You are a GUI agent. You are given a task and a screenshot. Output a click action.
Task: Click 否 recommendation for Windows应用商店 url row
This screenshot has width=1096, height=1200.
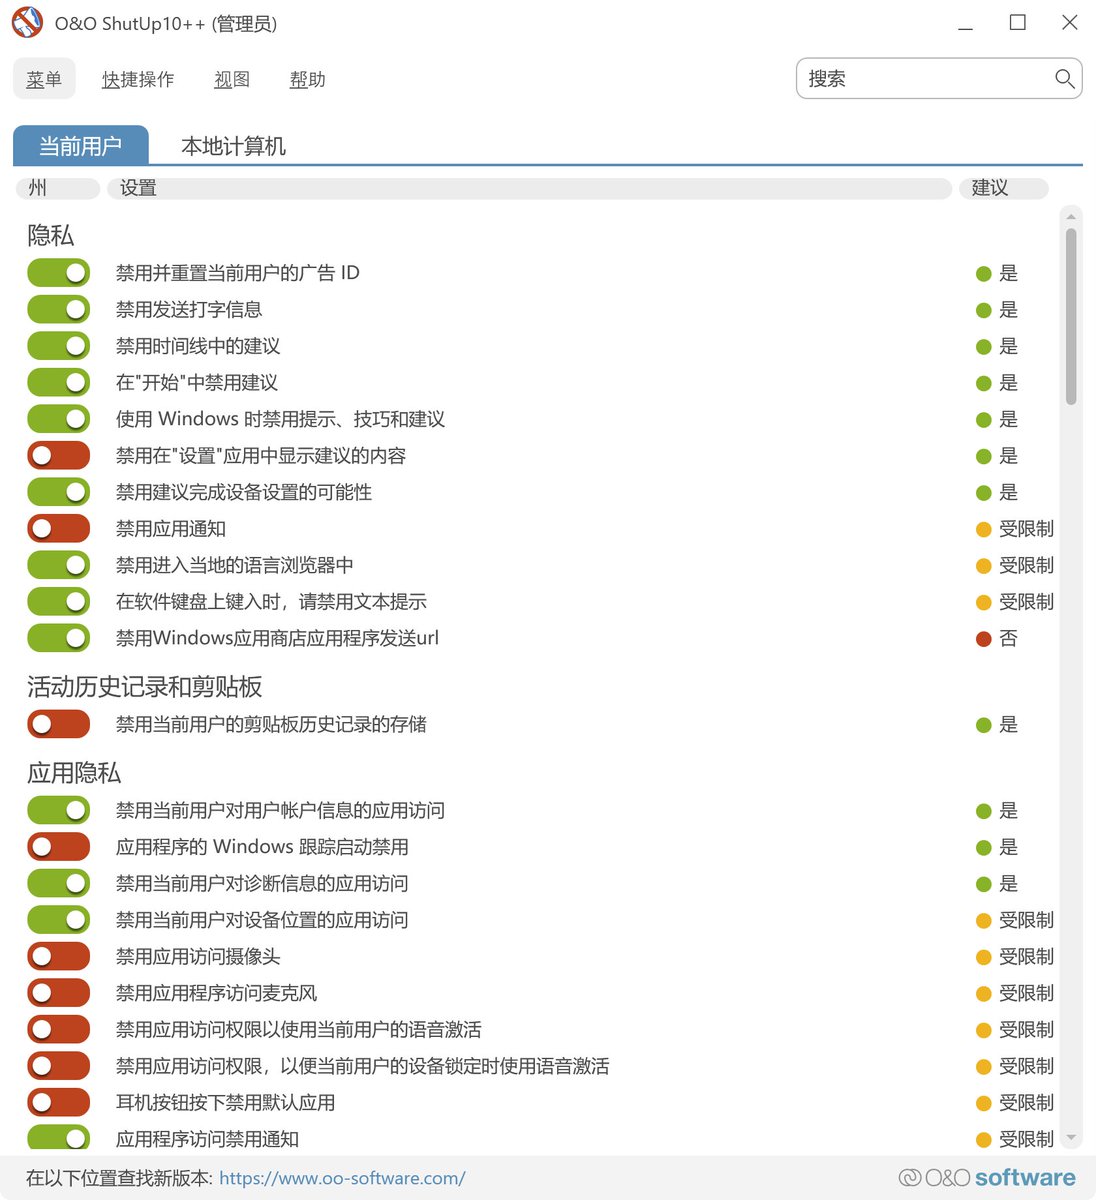pyautogui.click(x=1008, y=638)
